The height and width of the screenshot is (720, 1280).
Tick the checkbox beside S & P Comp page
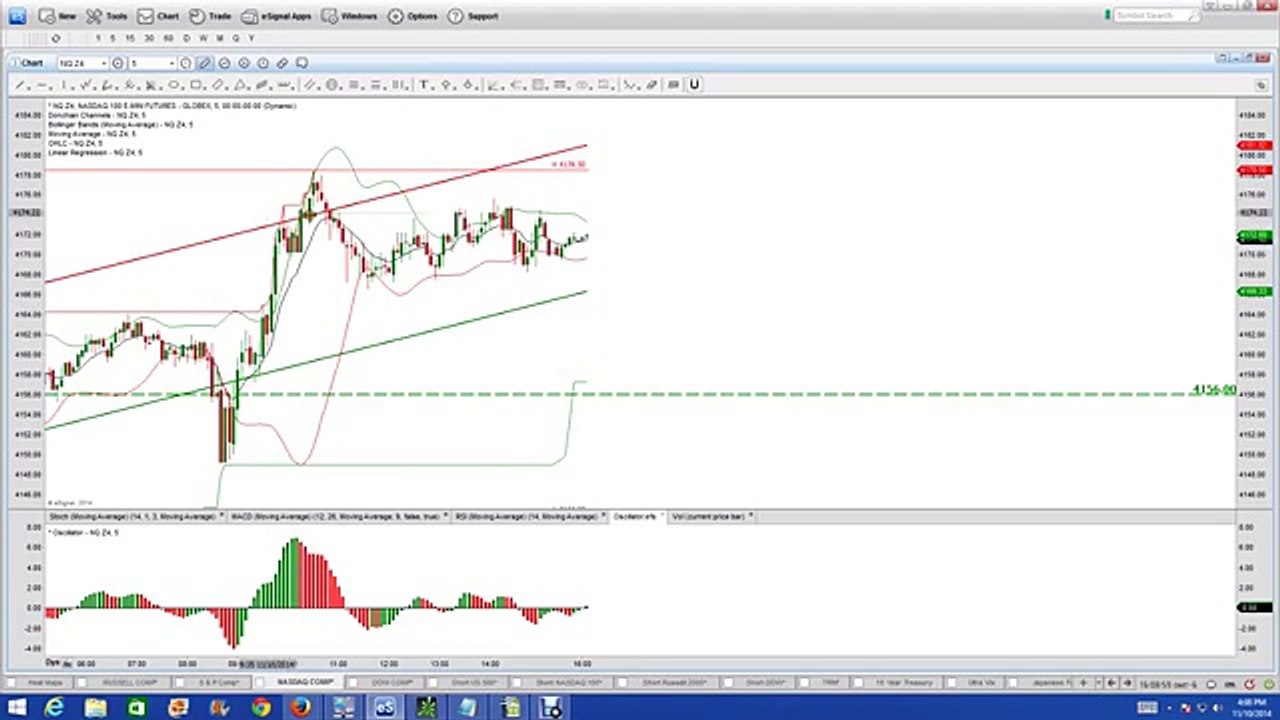point(180,682)
